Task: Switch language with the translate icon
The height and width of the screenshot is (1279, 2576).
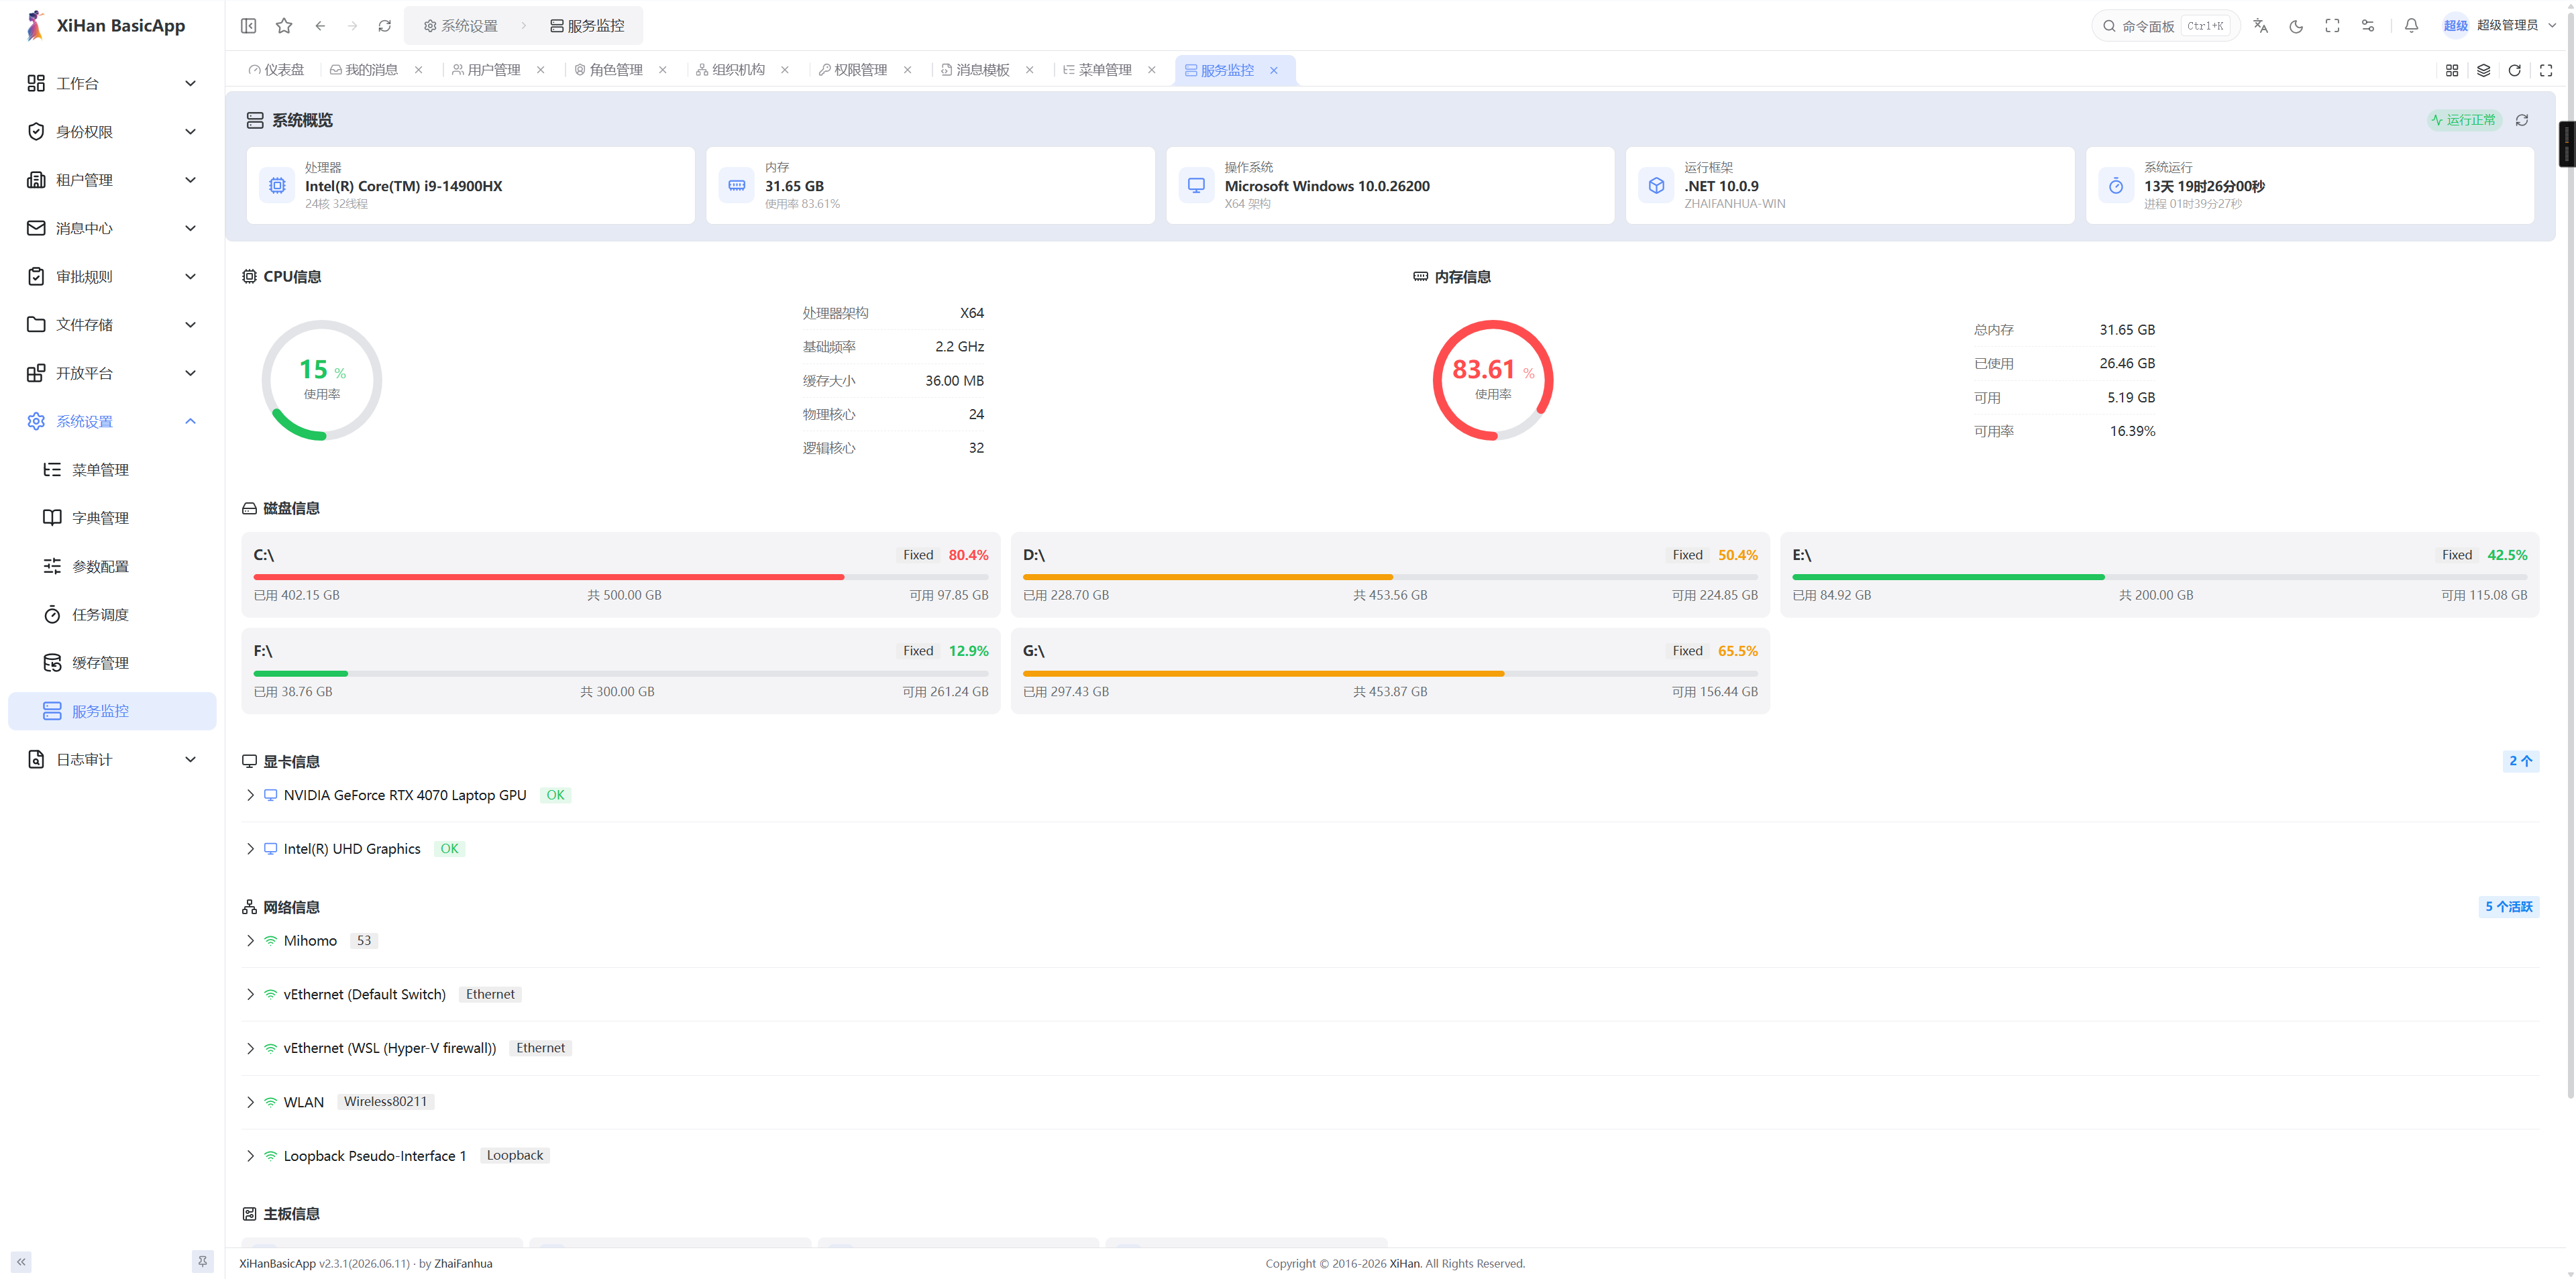Action: (2260, 26)
